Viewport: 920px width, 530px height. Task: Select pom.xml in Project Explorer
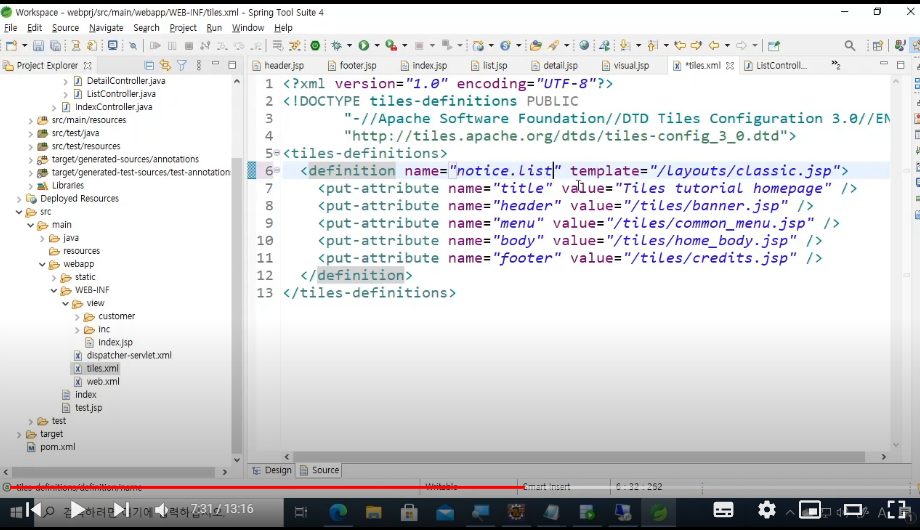[x=58, y=447]
